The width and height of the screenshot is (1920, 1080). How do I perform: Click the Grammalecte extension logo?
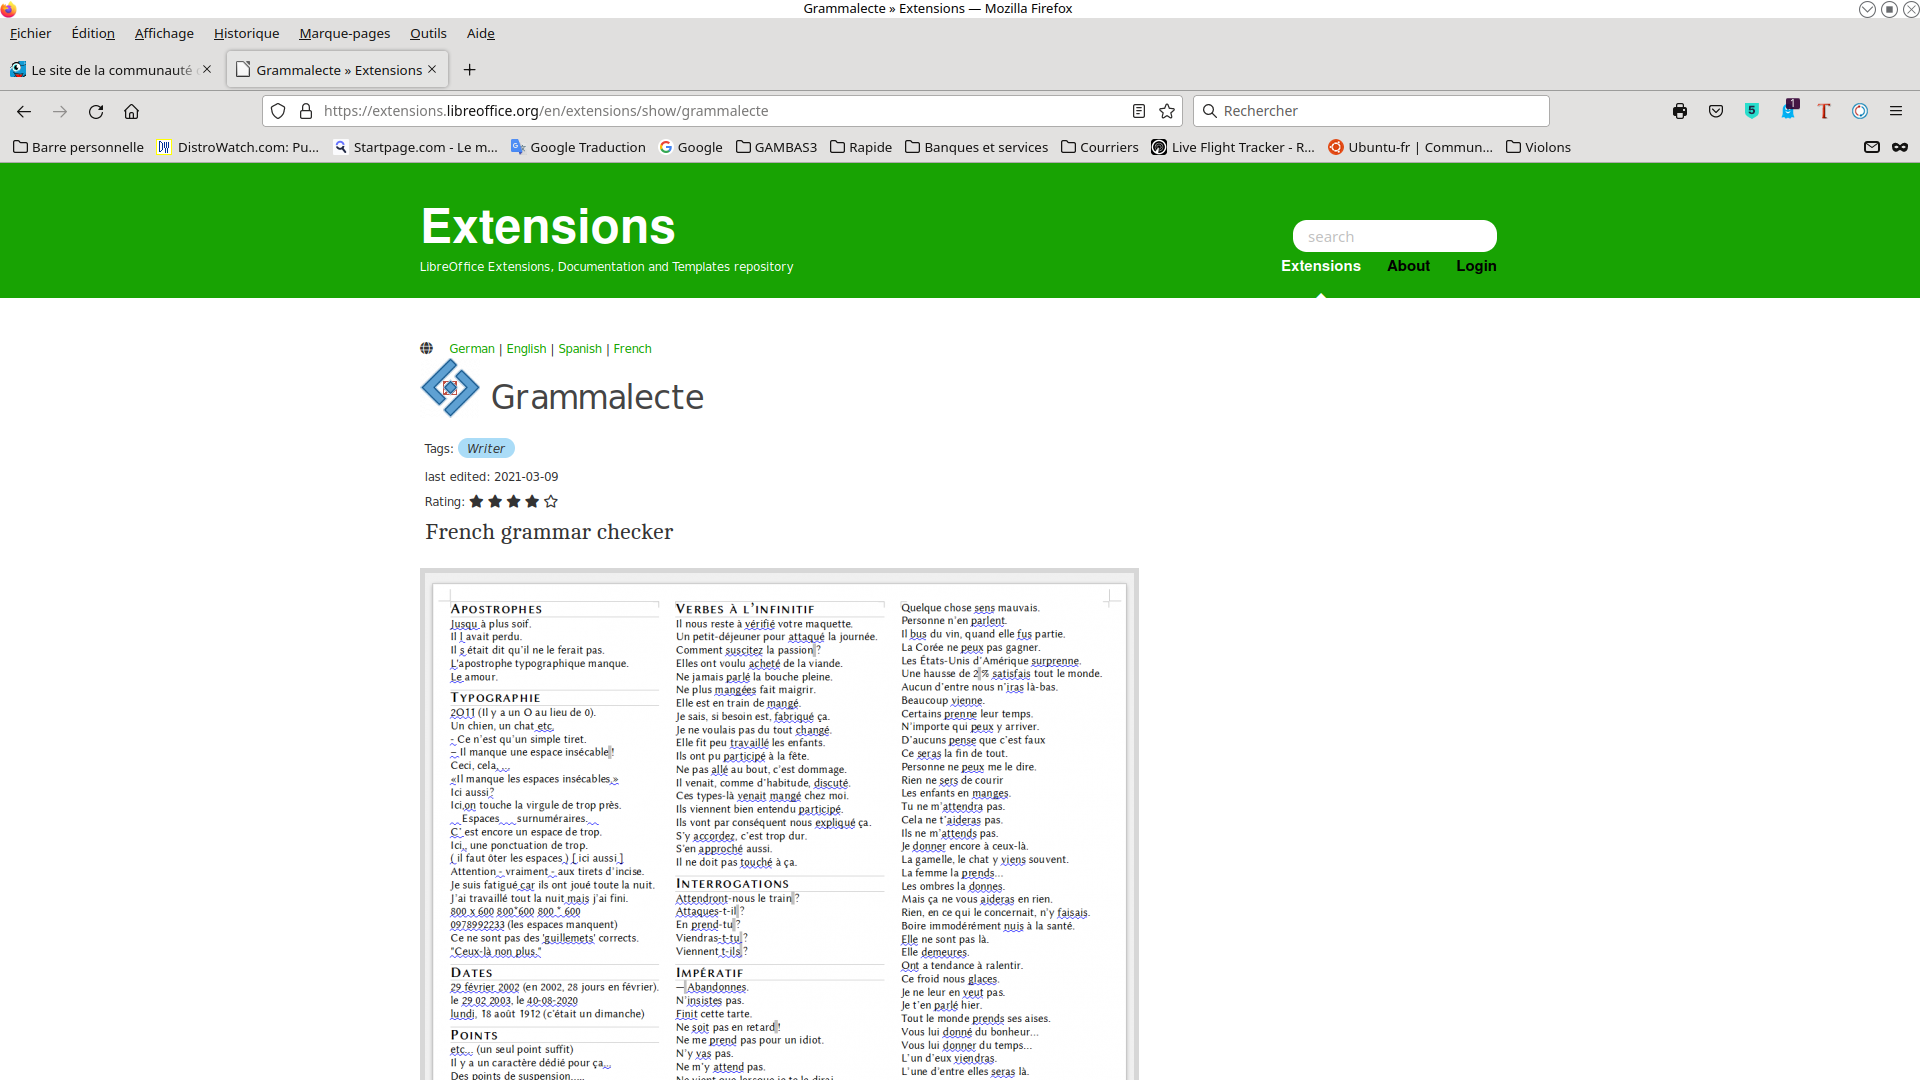(450, 388)
